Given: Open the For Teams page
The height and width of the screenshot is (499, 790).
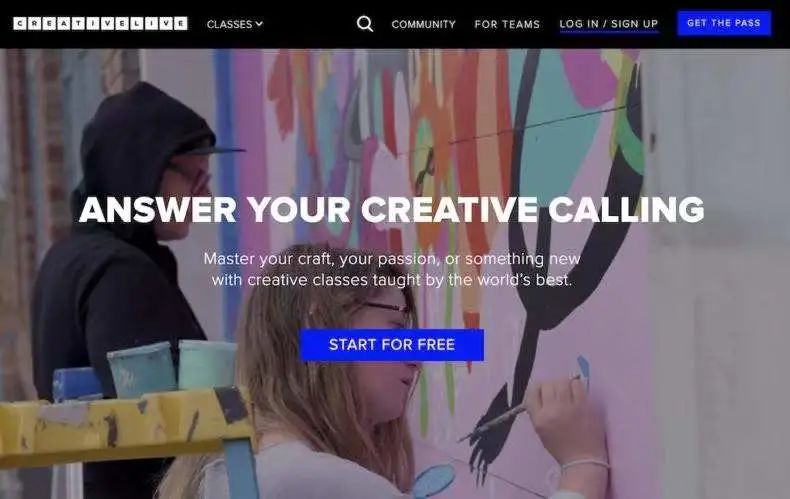Looking at the screenshot, I should coord(507,24).
